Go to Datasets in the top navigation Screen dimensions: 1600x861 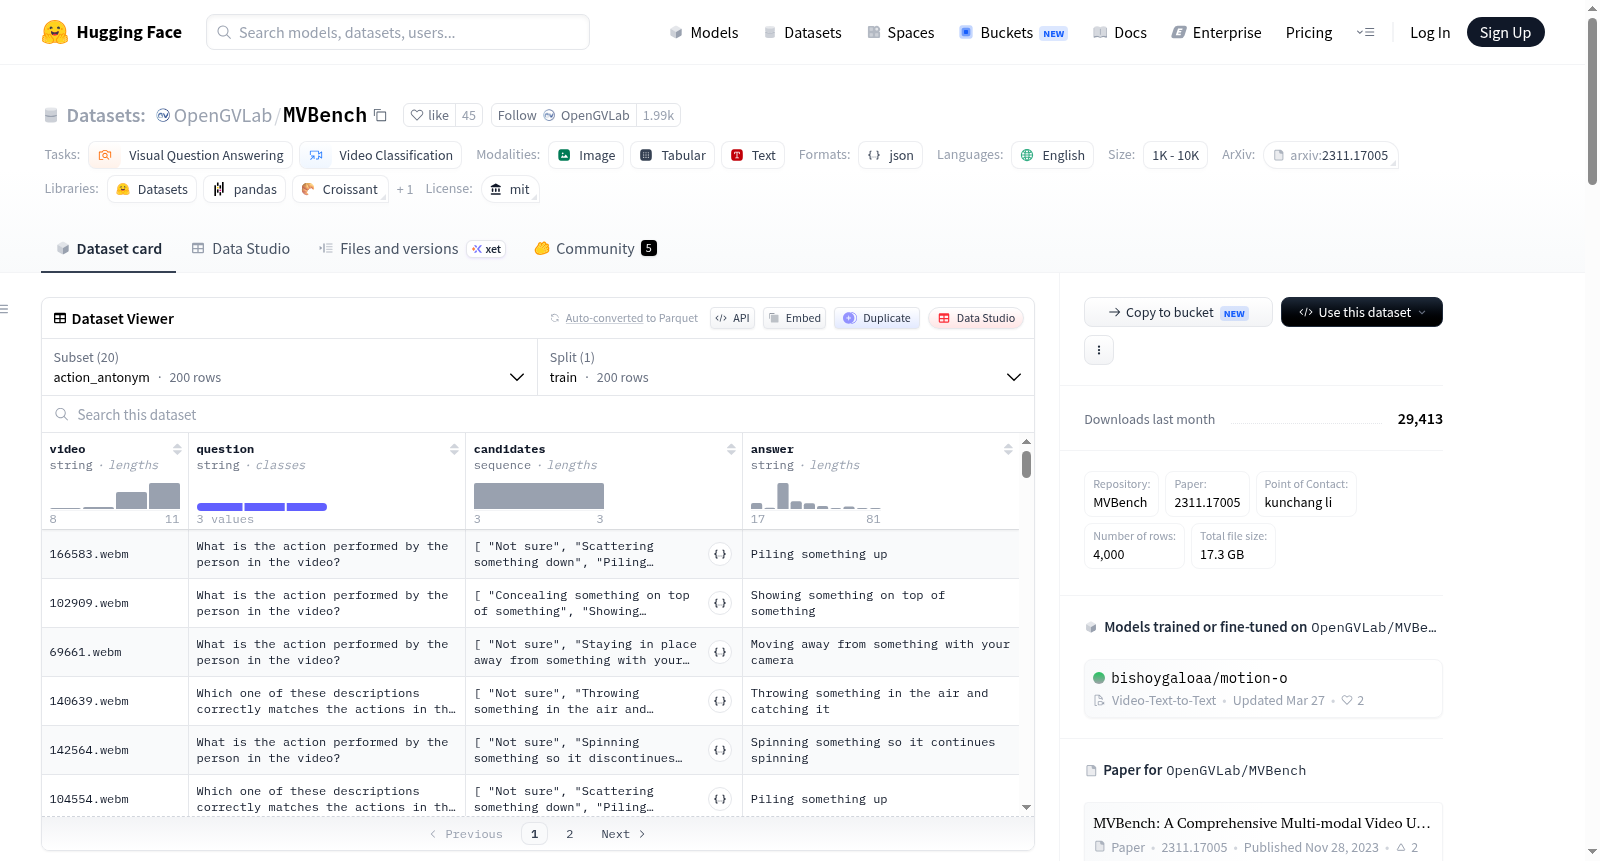[x=802, y=32]
